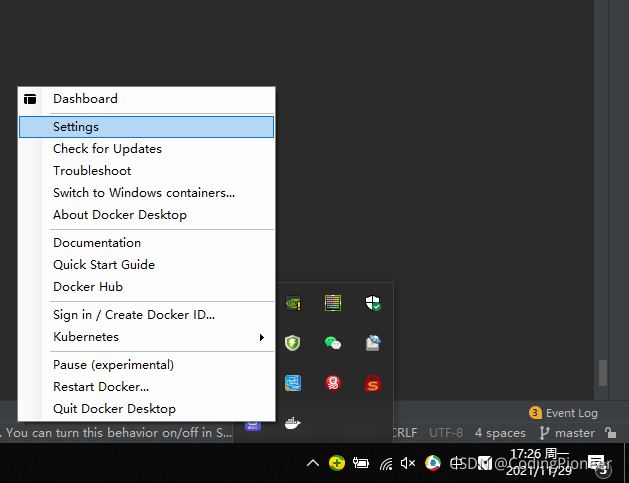Click the Chinese input method indicator
Viewport: 629px width, 483px height.
pyautogui.click(x=456, y=463)
